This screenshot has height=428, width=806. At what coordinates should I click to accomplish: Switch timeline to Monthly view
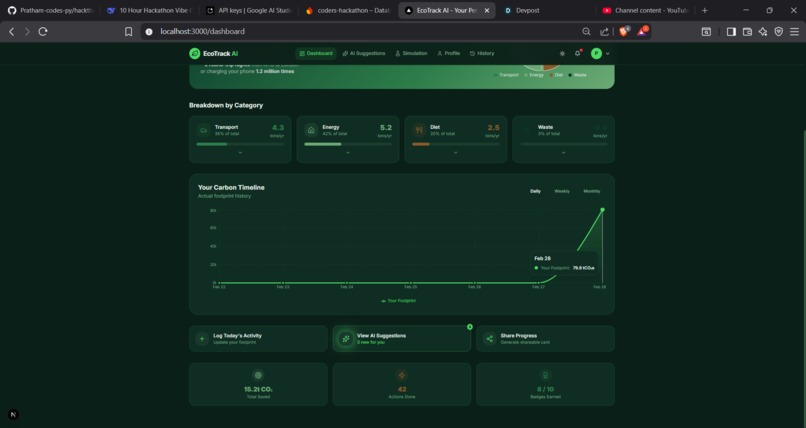[x=592, y=191]
